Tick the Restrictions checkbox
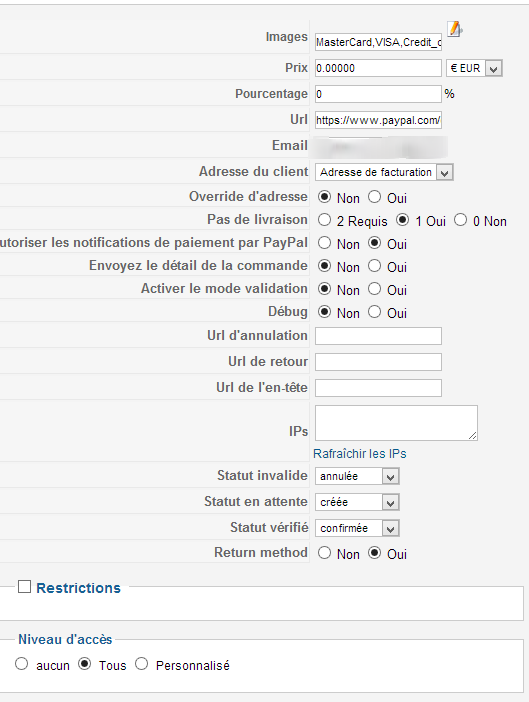This screenshot has width=529, height=702. tap(24, 586)
